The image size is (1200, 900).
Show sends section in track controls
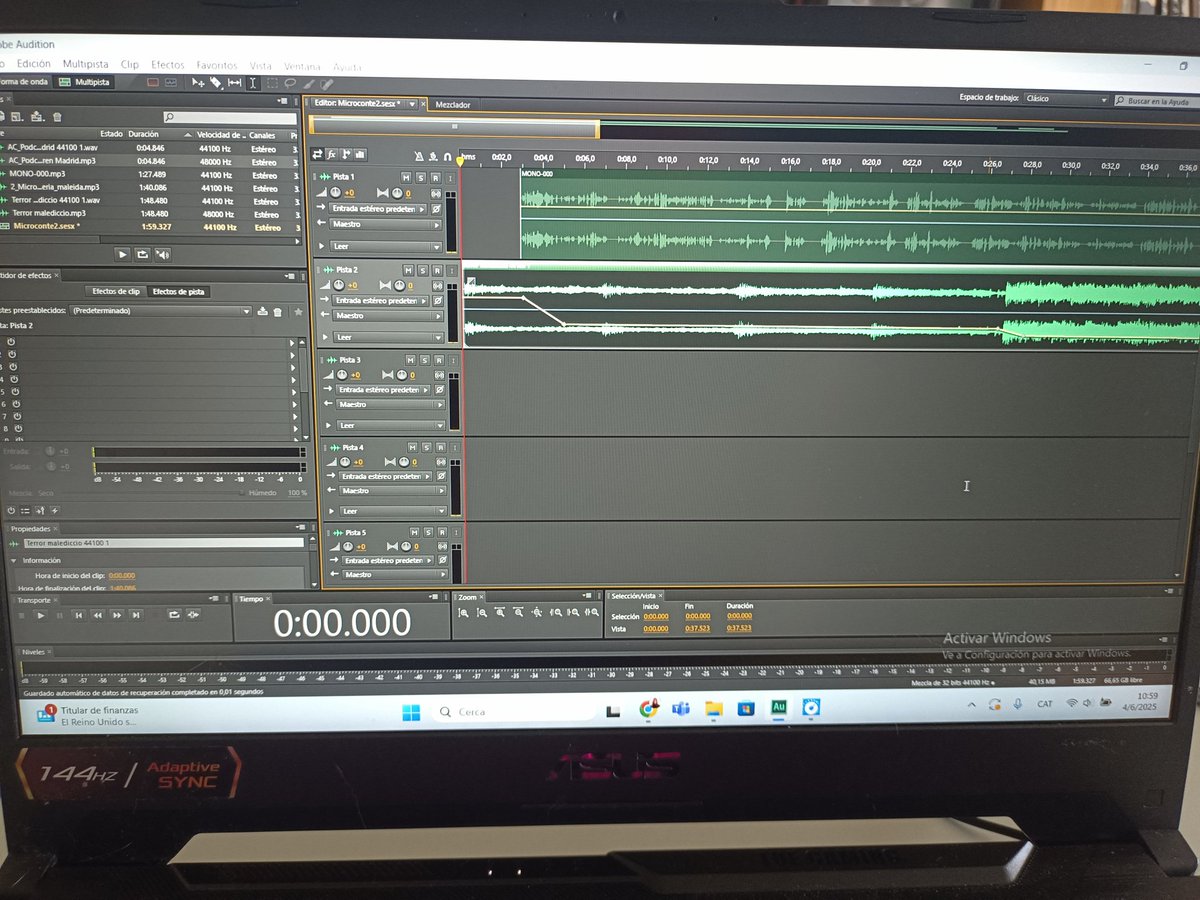345,154
